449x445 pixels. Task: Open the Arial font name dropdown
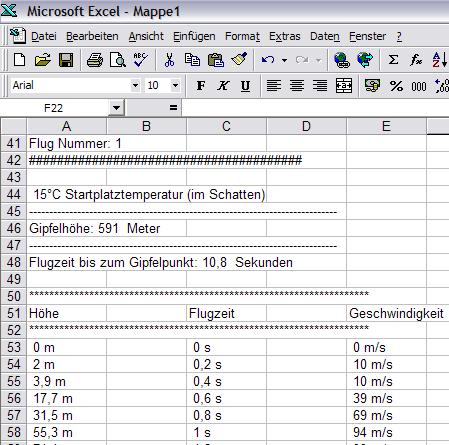point(135,86)
